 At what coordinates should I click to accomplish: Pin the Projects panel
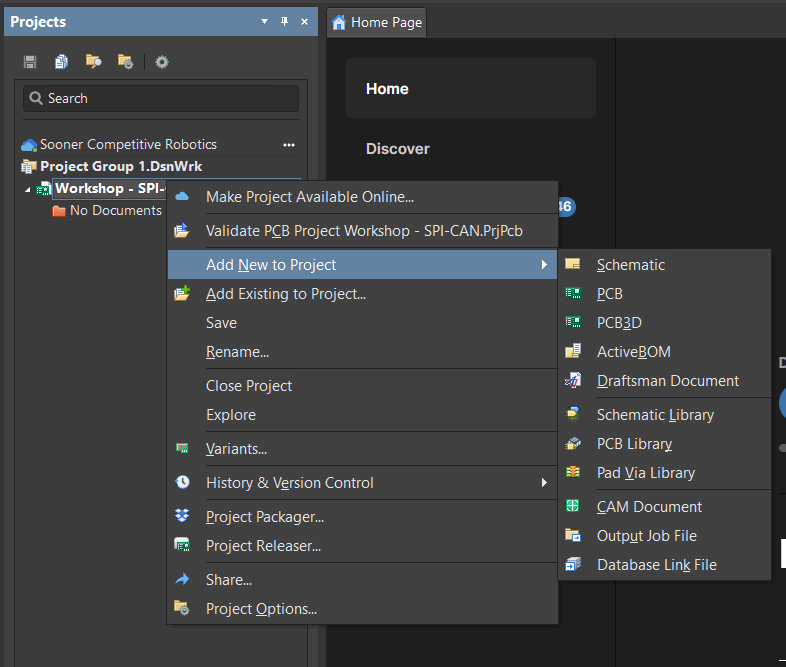284,22
